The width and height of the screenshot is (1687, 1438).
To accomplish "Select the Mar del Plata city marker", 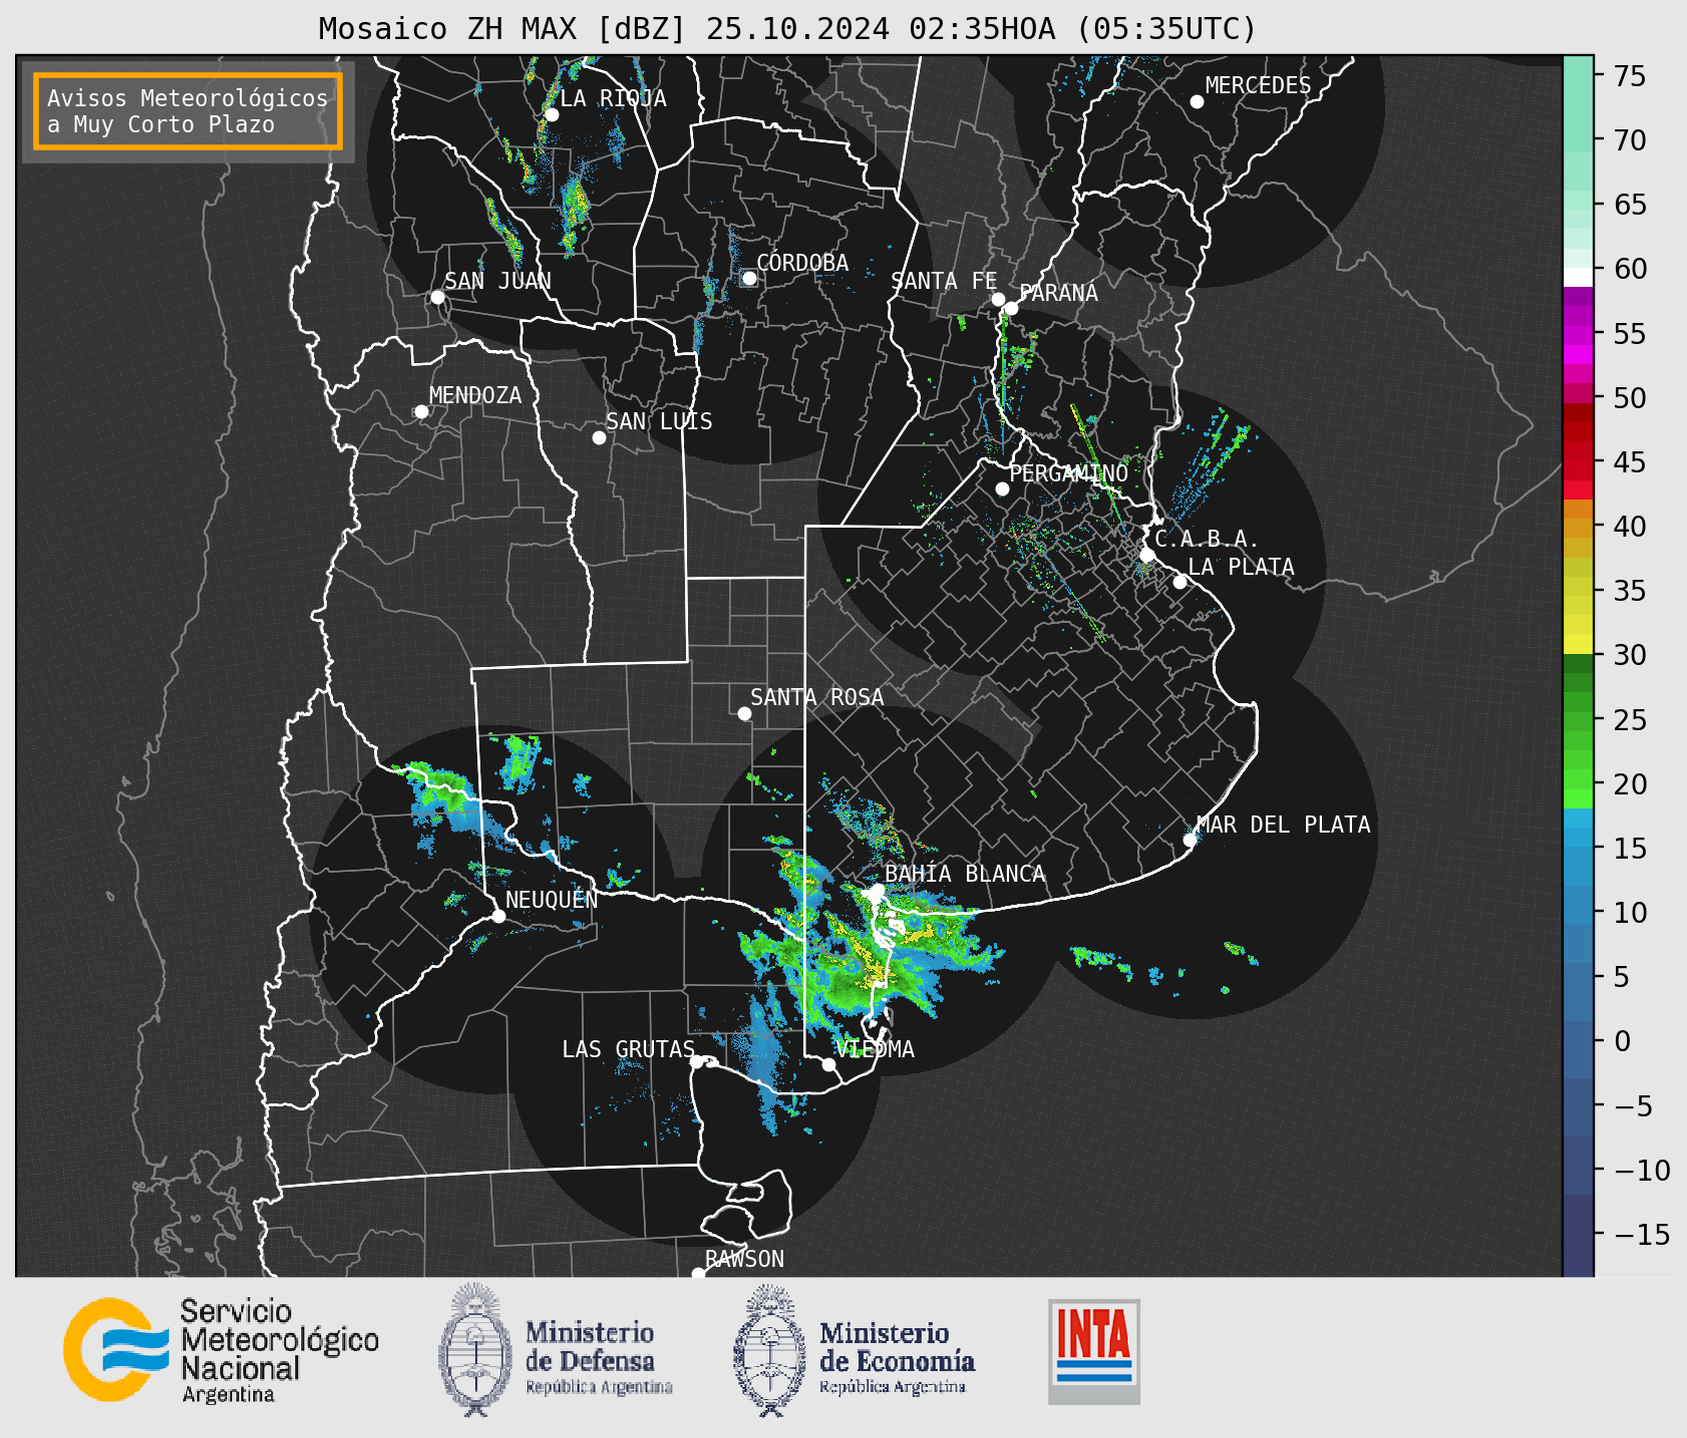I will [x=1190, y=840].
